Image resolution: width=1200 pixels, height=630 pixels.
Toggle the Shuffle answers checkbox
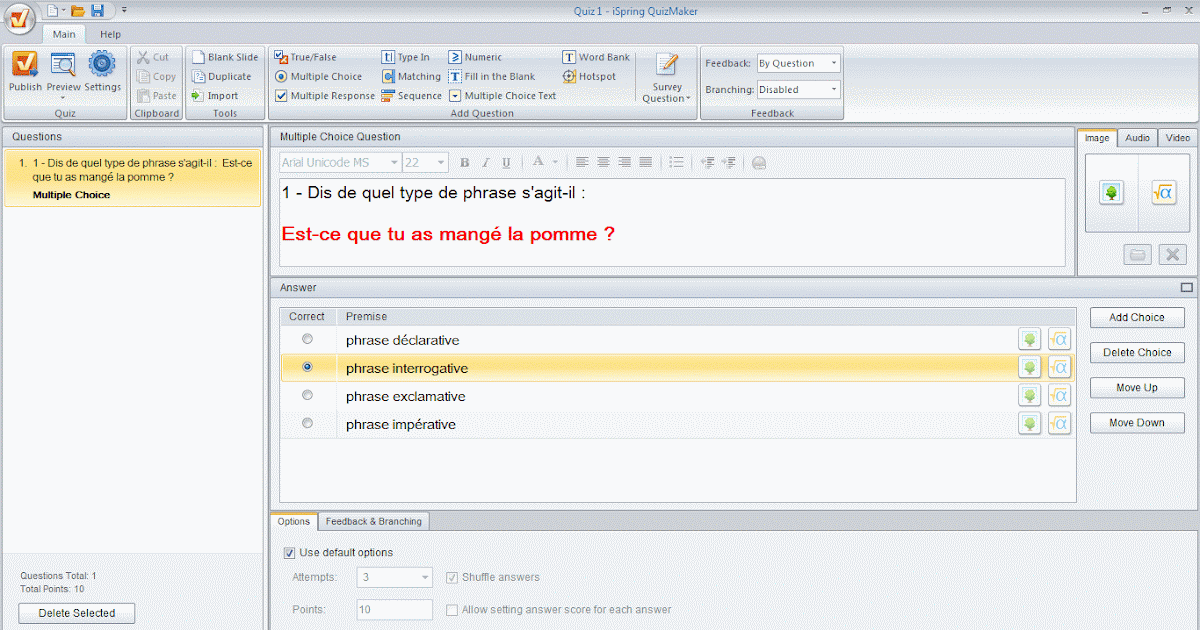coord(452,577)
